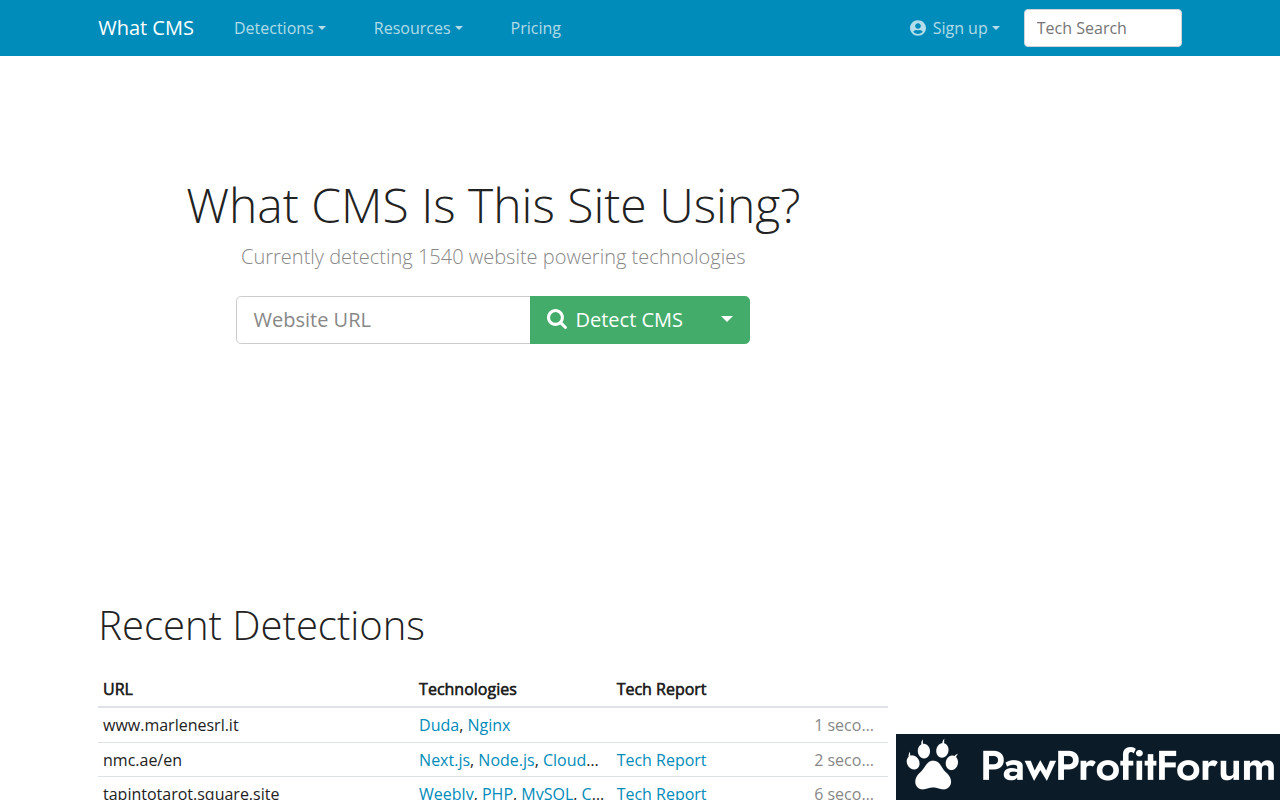Expand the Resources dropdown menu

[x=418, y=28]
